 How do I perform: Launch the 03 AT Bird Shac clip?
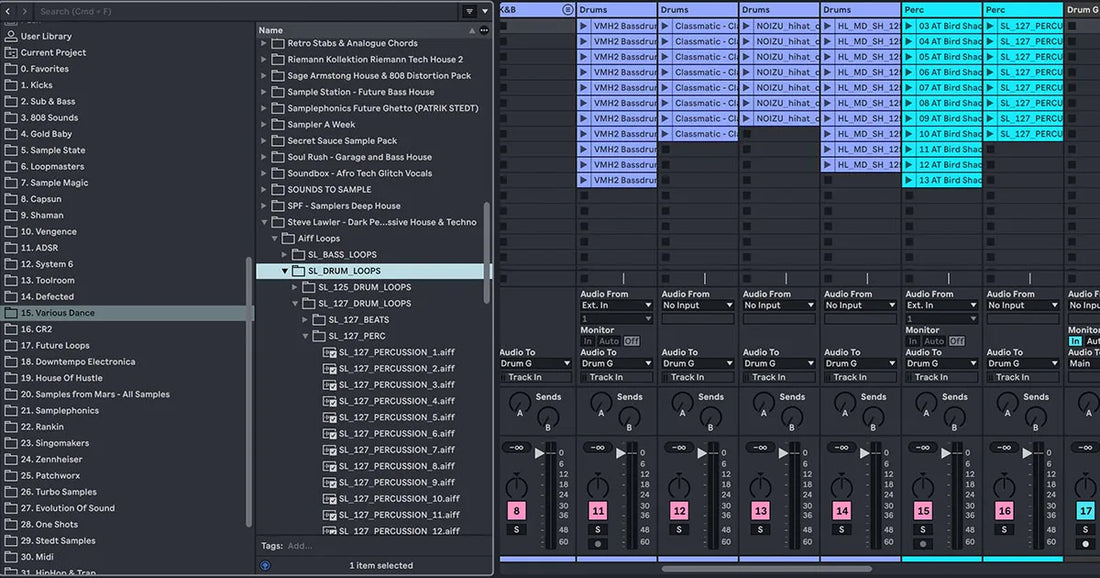pos(909,26)
